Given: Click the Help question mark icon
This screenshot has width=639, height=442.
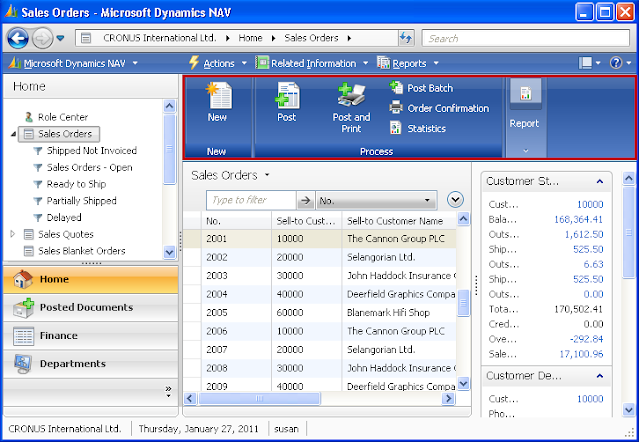Looking at the screenshot, I should coord(616,63).
